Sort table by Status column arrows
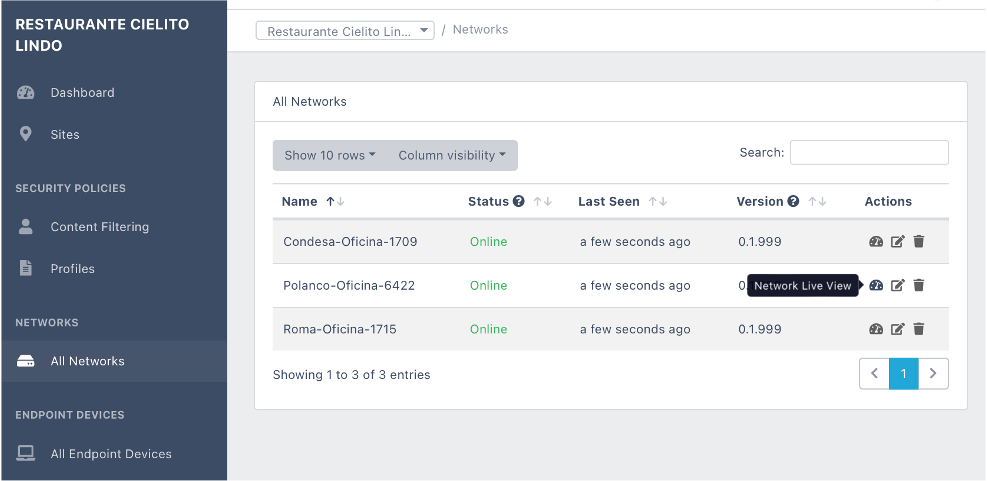 (x=542, y=201)
